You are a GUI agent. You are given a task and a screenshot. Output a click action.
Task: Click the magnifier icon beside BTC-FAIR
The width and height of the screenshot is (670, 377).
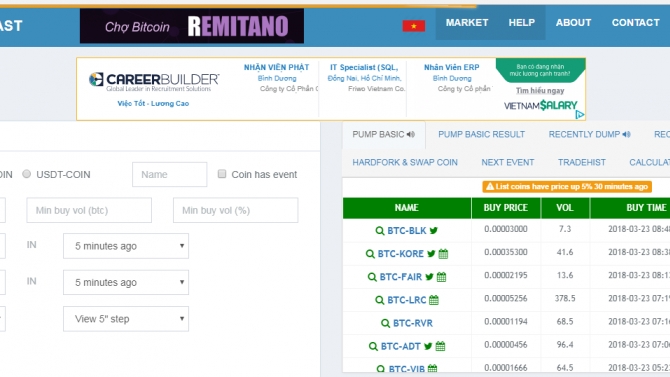click(x=372, y=277)
